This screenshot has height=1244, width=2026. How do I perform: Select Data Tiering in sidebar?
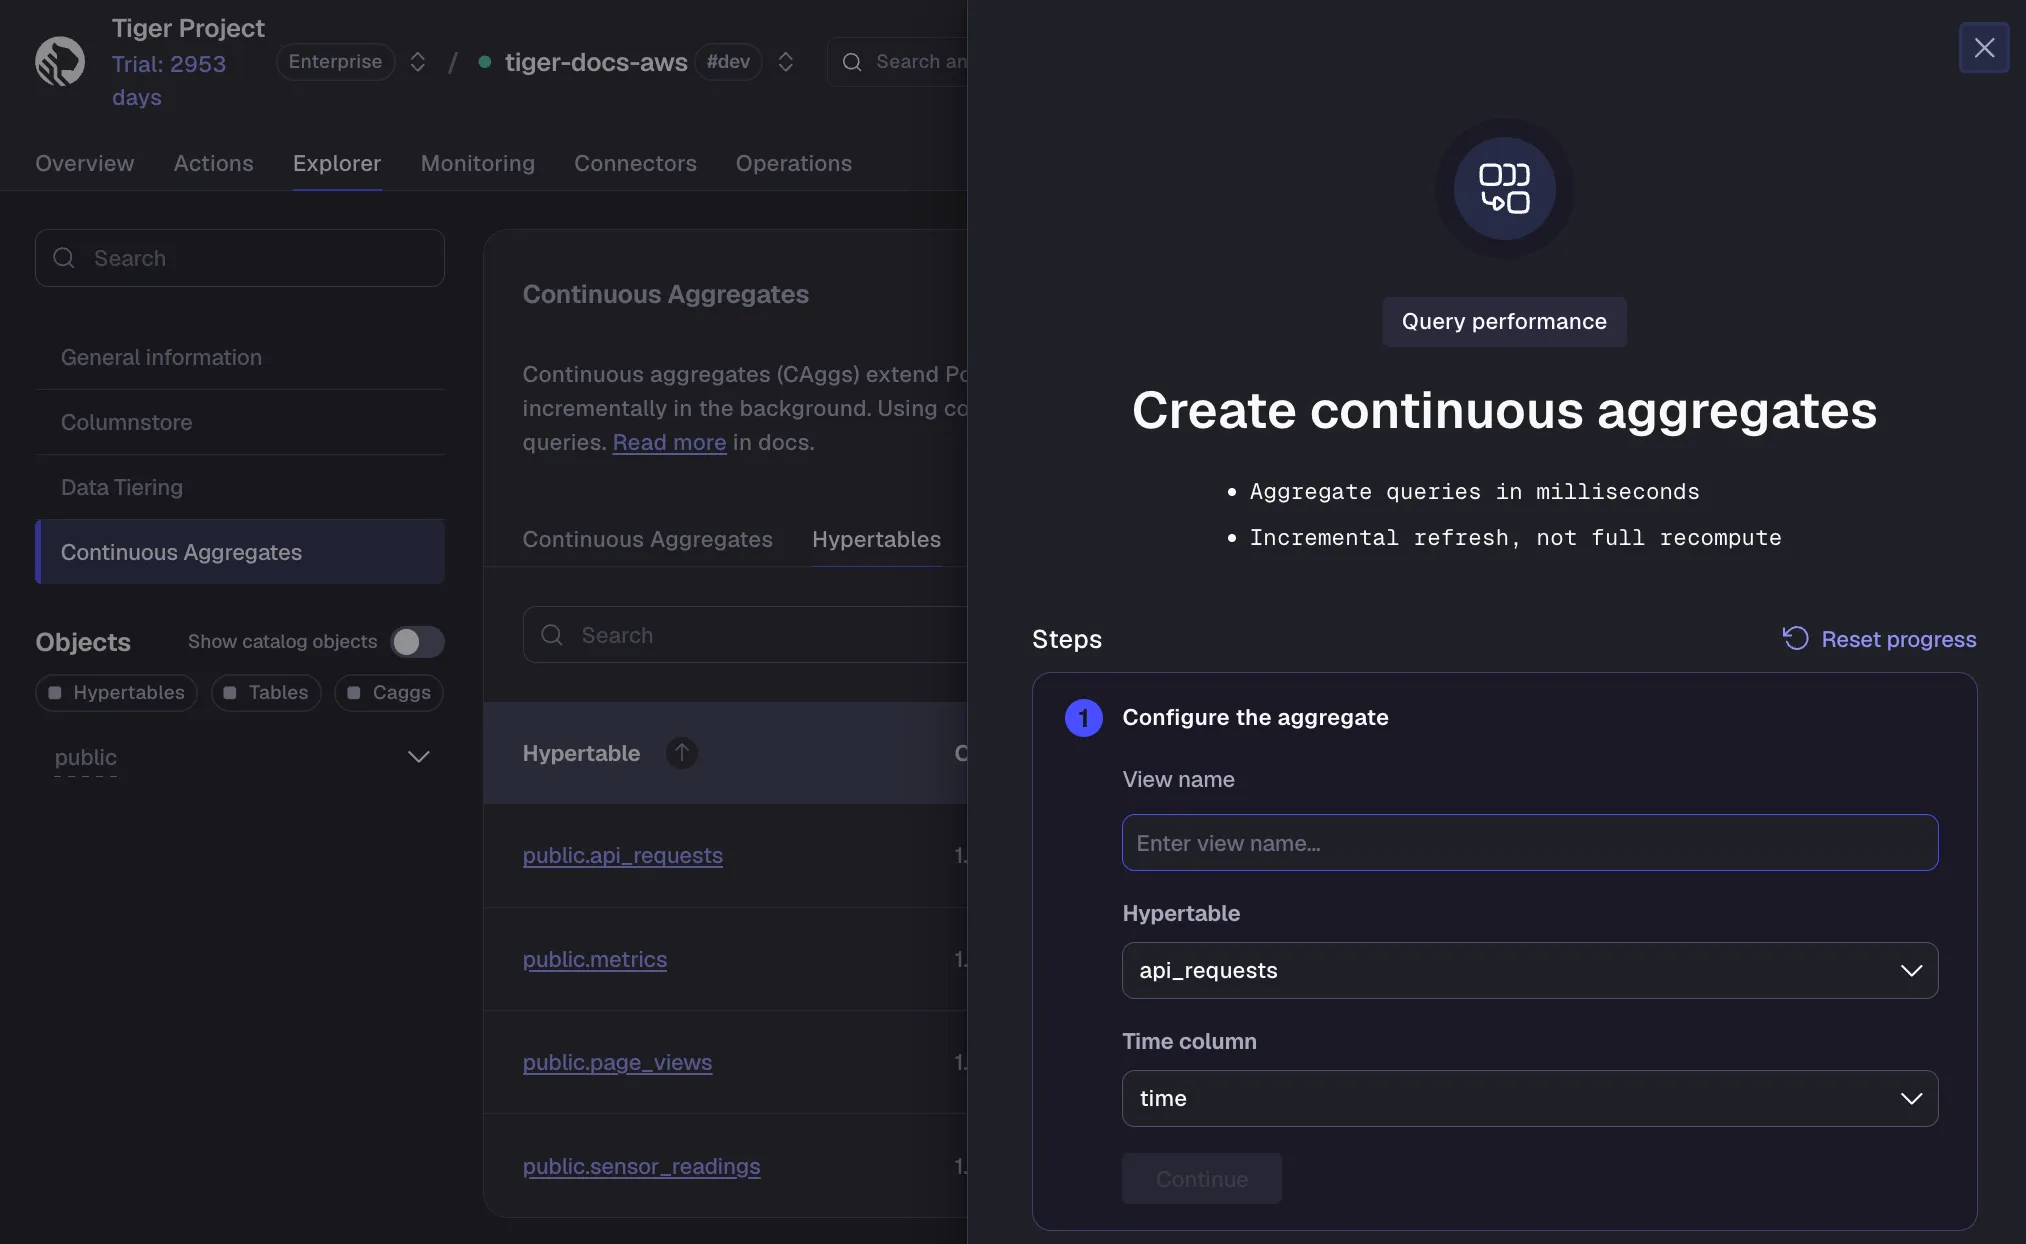click(240, 487)
